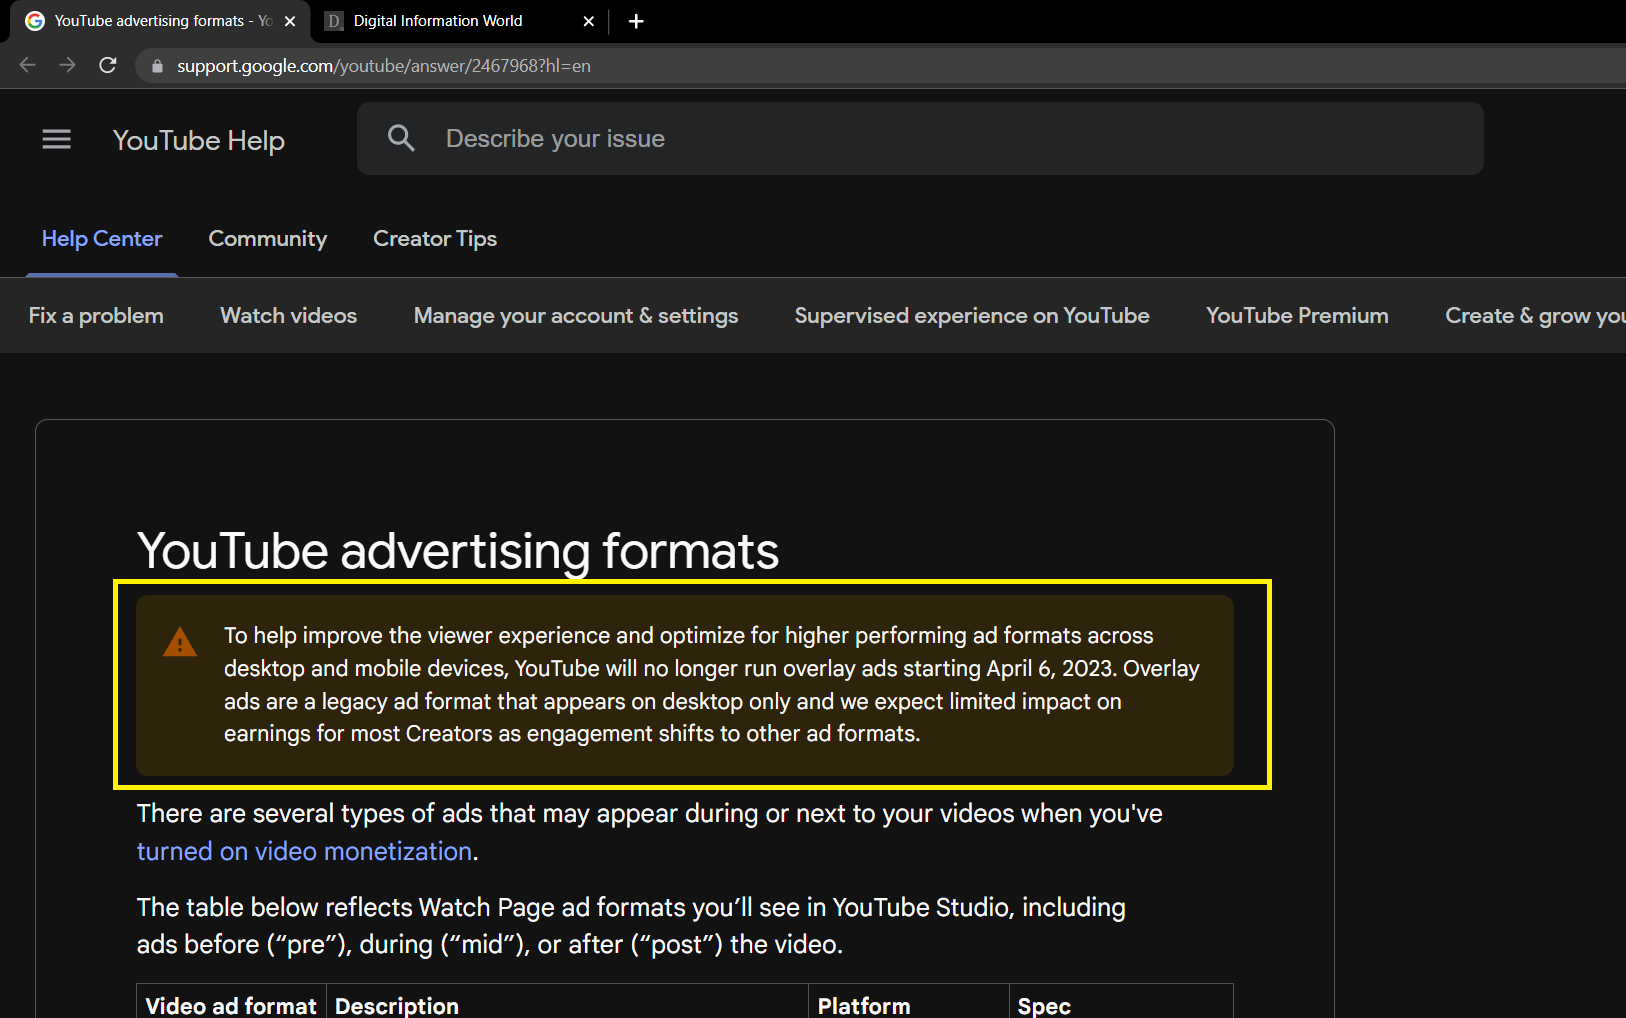The image size is (1626, 1018).
Task: Open the YouTube Premium menu
Action: 1297,316
